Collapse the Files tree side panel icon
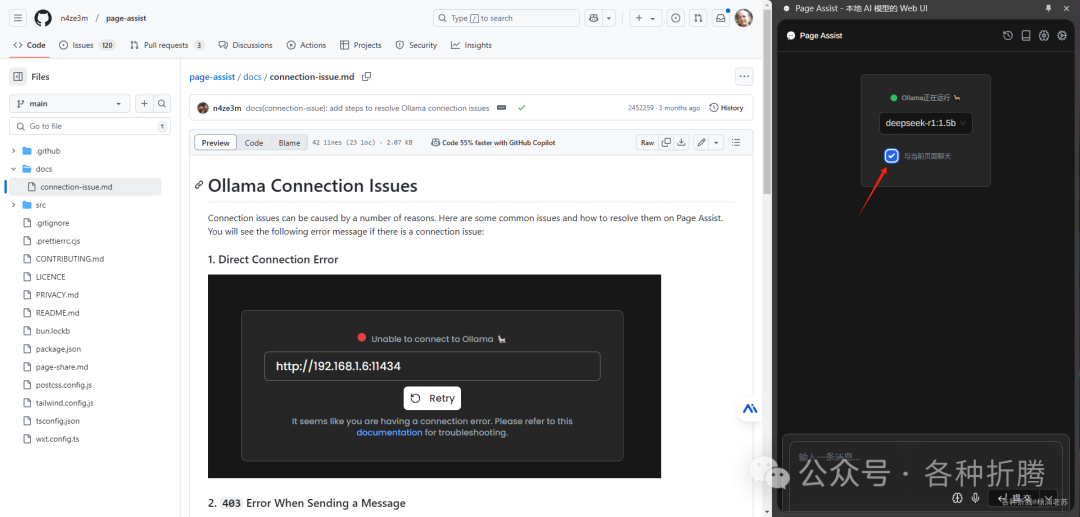 tap(19, 76)
